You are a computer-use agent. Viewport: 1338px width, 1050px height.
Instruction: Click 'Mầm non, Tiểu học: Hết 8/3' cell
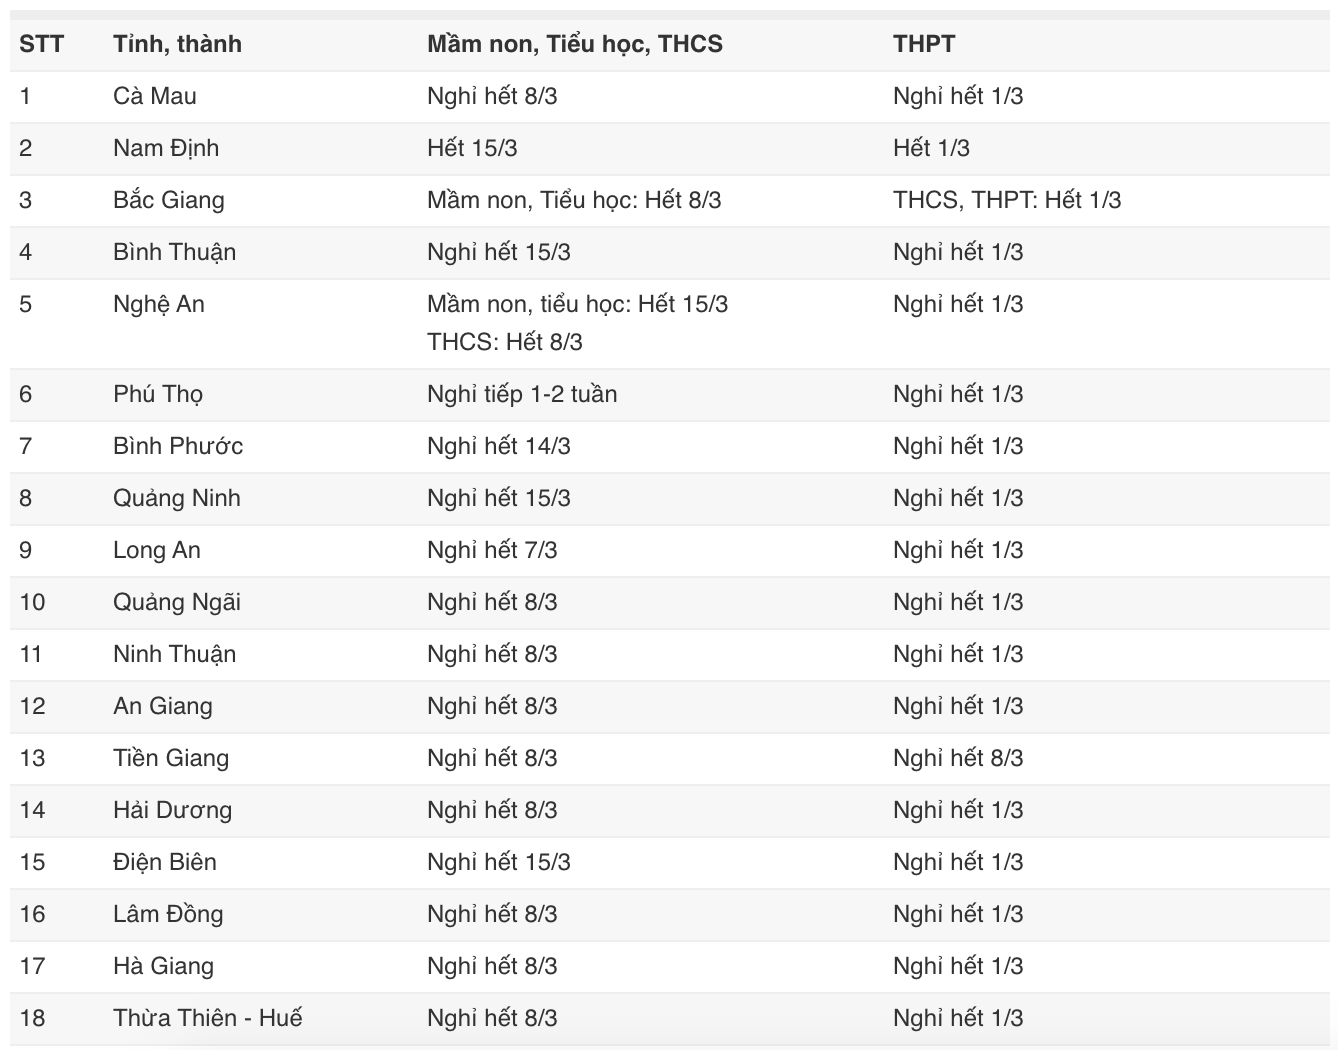coord(573,200)
